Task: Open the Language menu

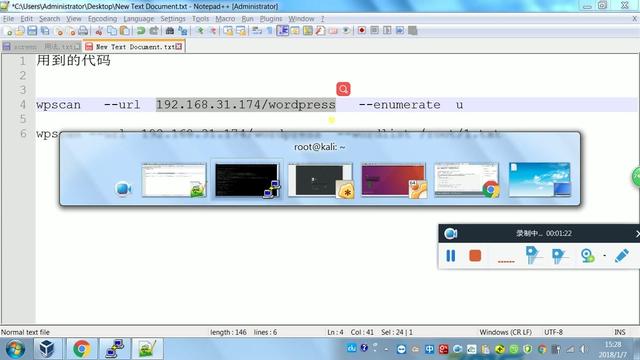Action: (139, 19)
